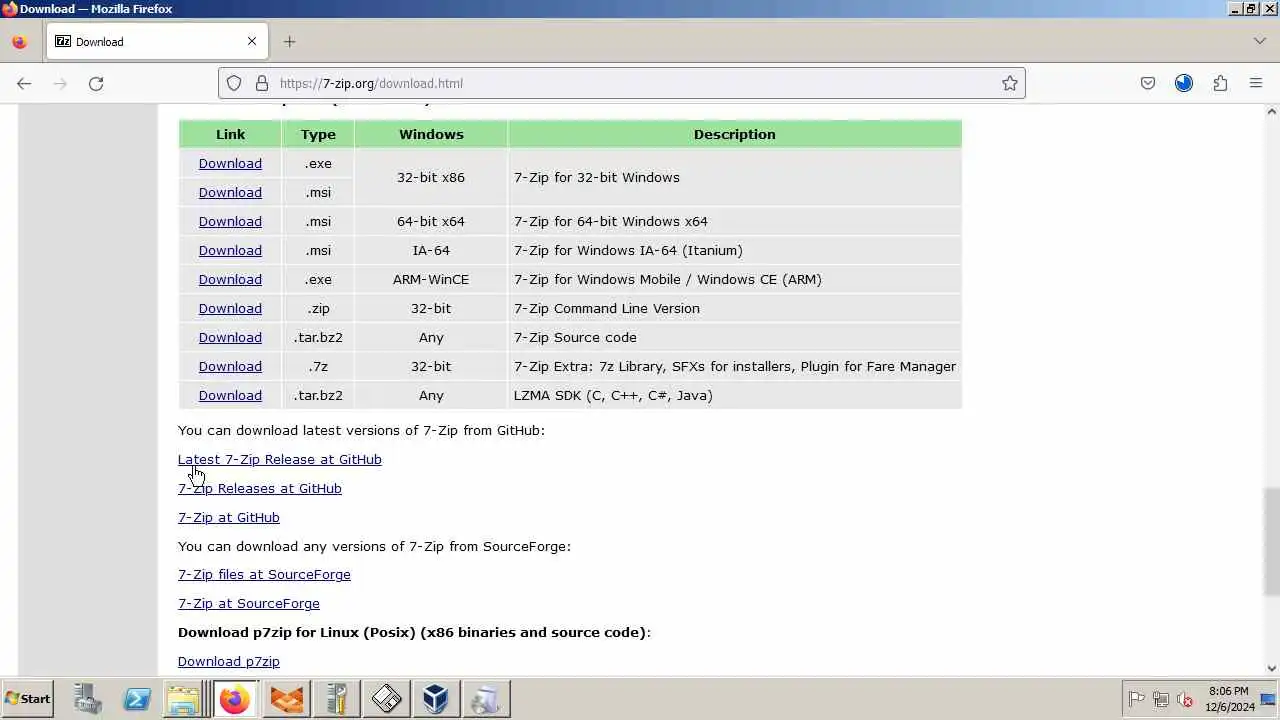Screen dimensions: 1280x720
Task: Download the 64-bit x64 .msi
Action: point(230,222)
